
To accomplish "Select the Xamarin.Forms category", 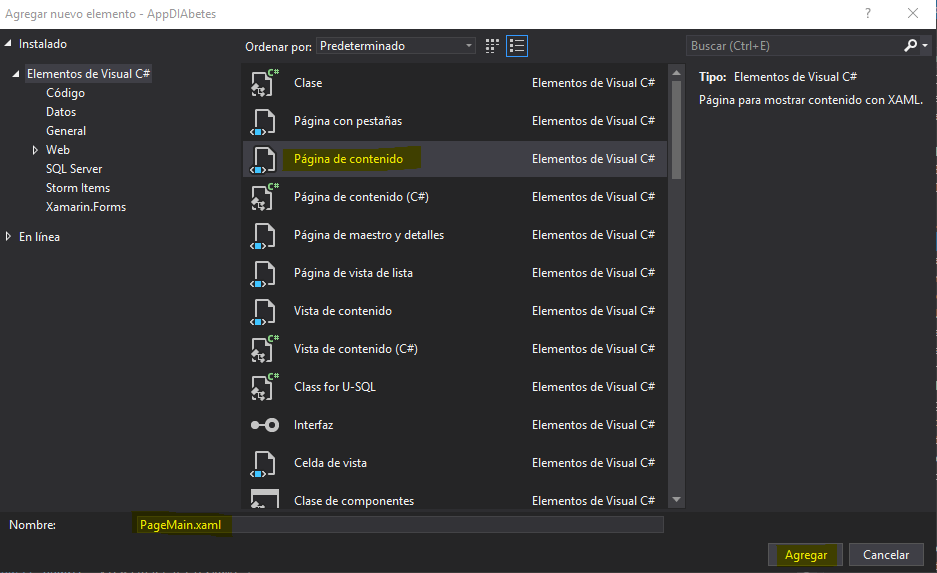I will (86, 207).
